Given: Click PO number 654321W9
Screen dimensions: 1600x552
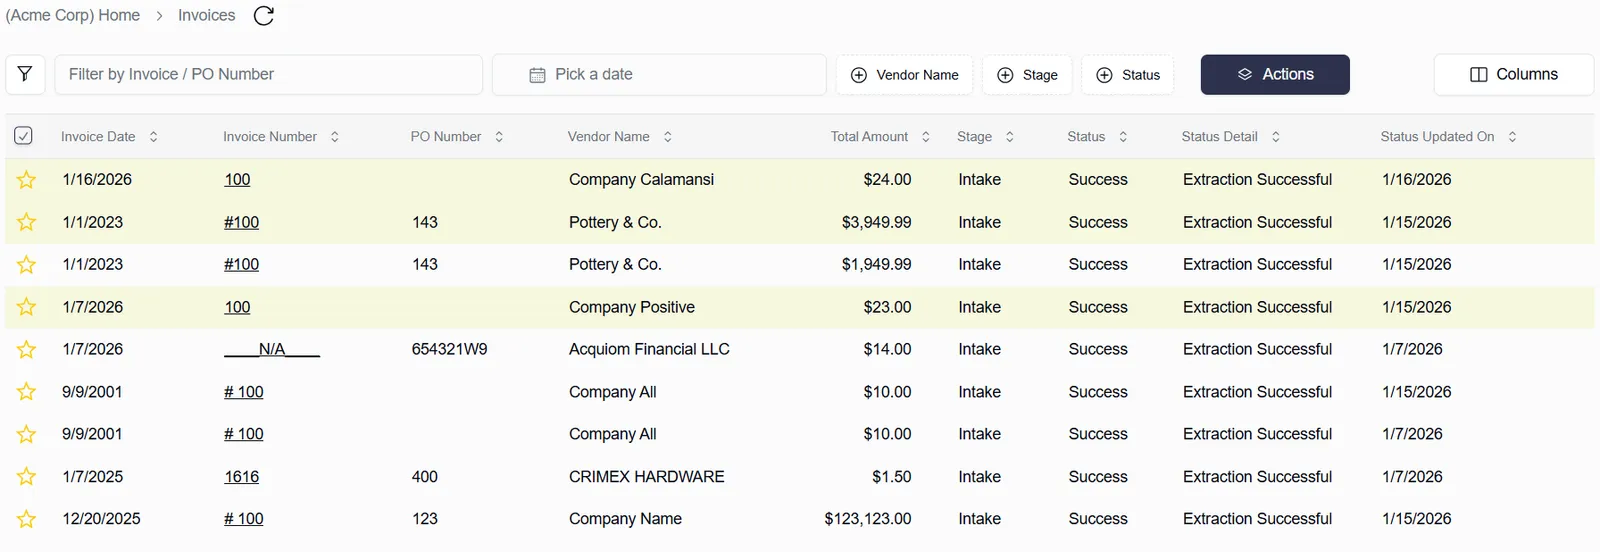Looking at the screenshot, I should (x=450, y=350).
